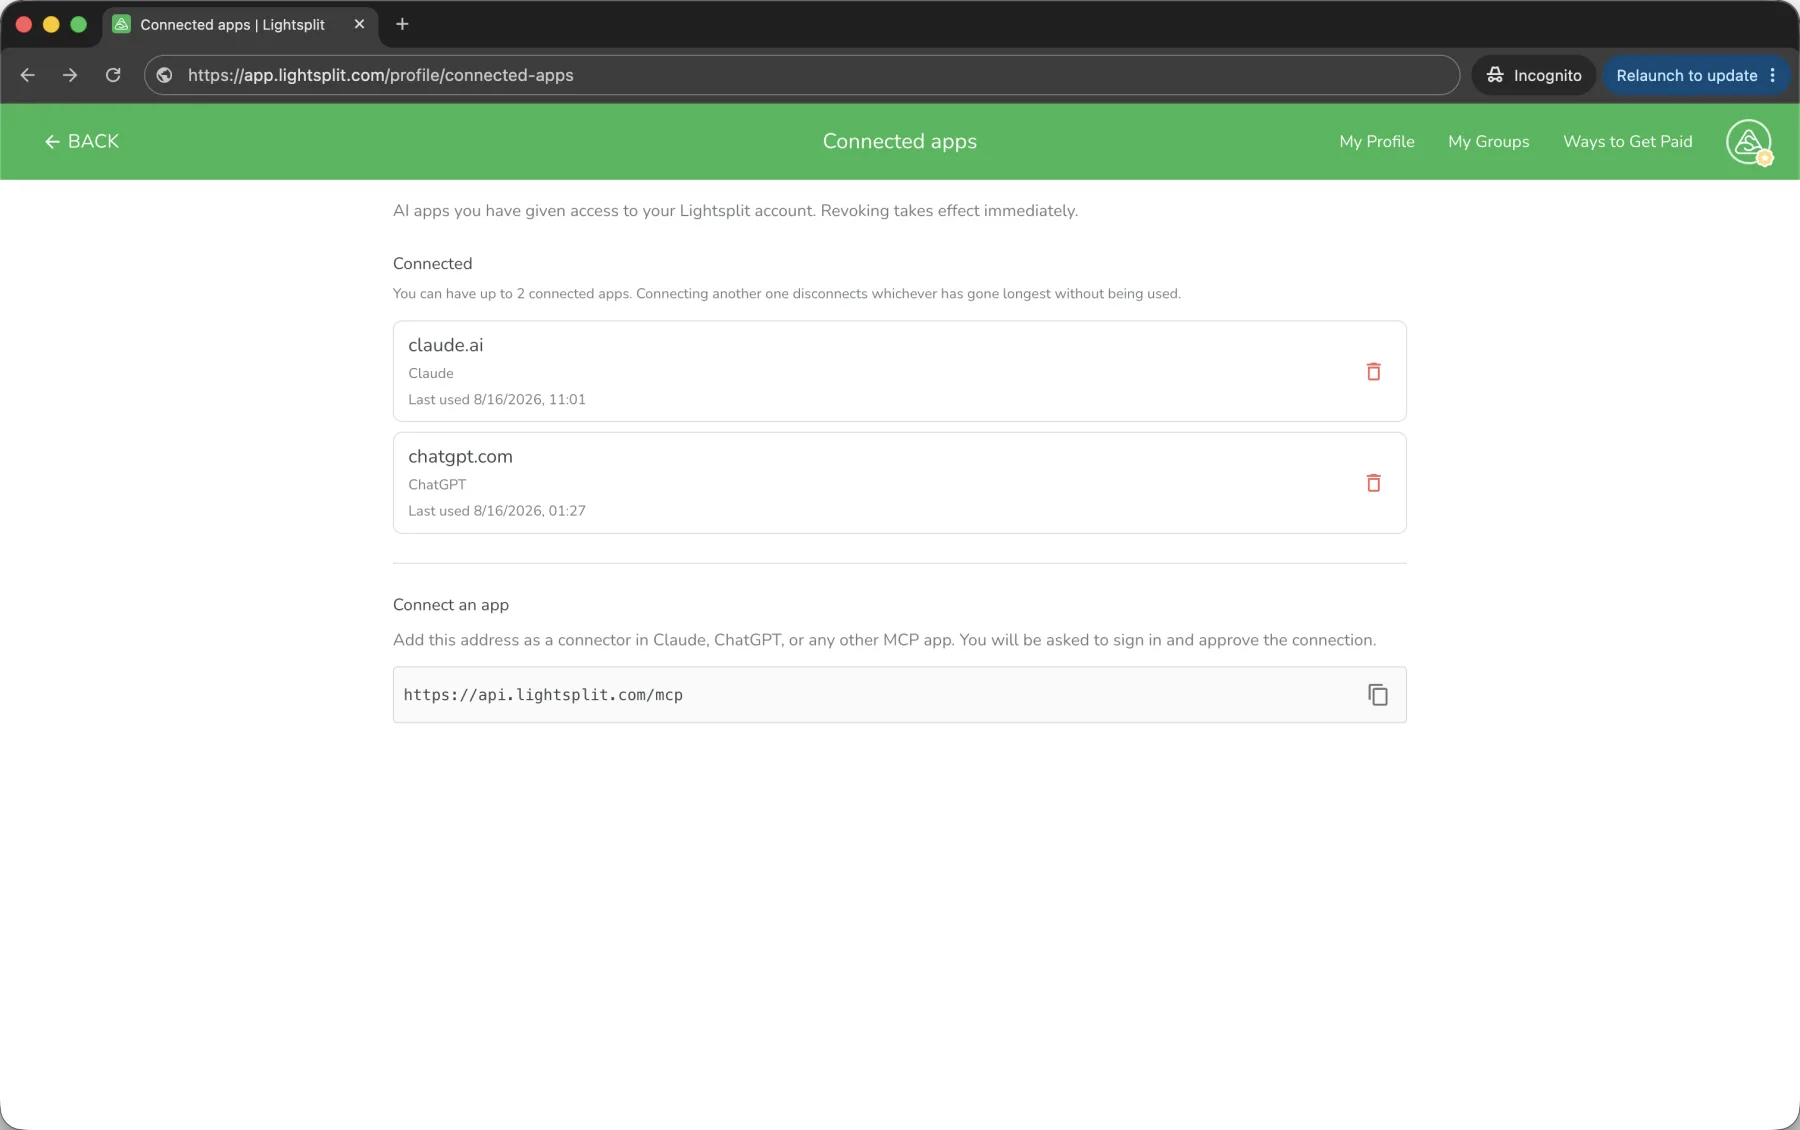Click the chatgpt.com app name
This screenshot has height=1130, width=1800.
click(460, 457)
